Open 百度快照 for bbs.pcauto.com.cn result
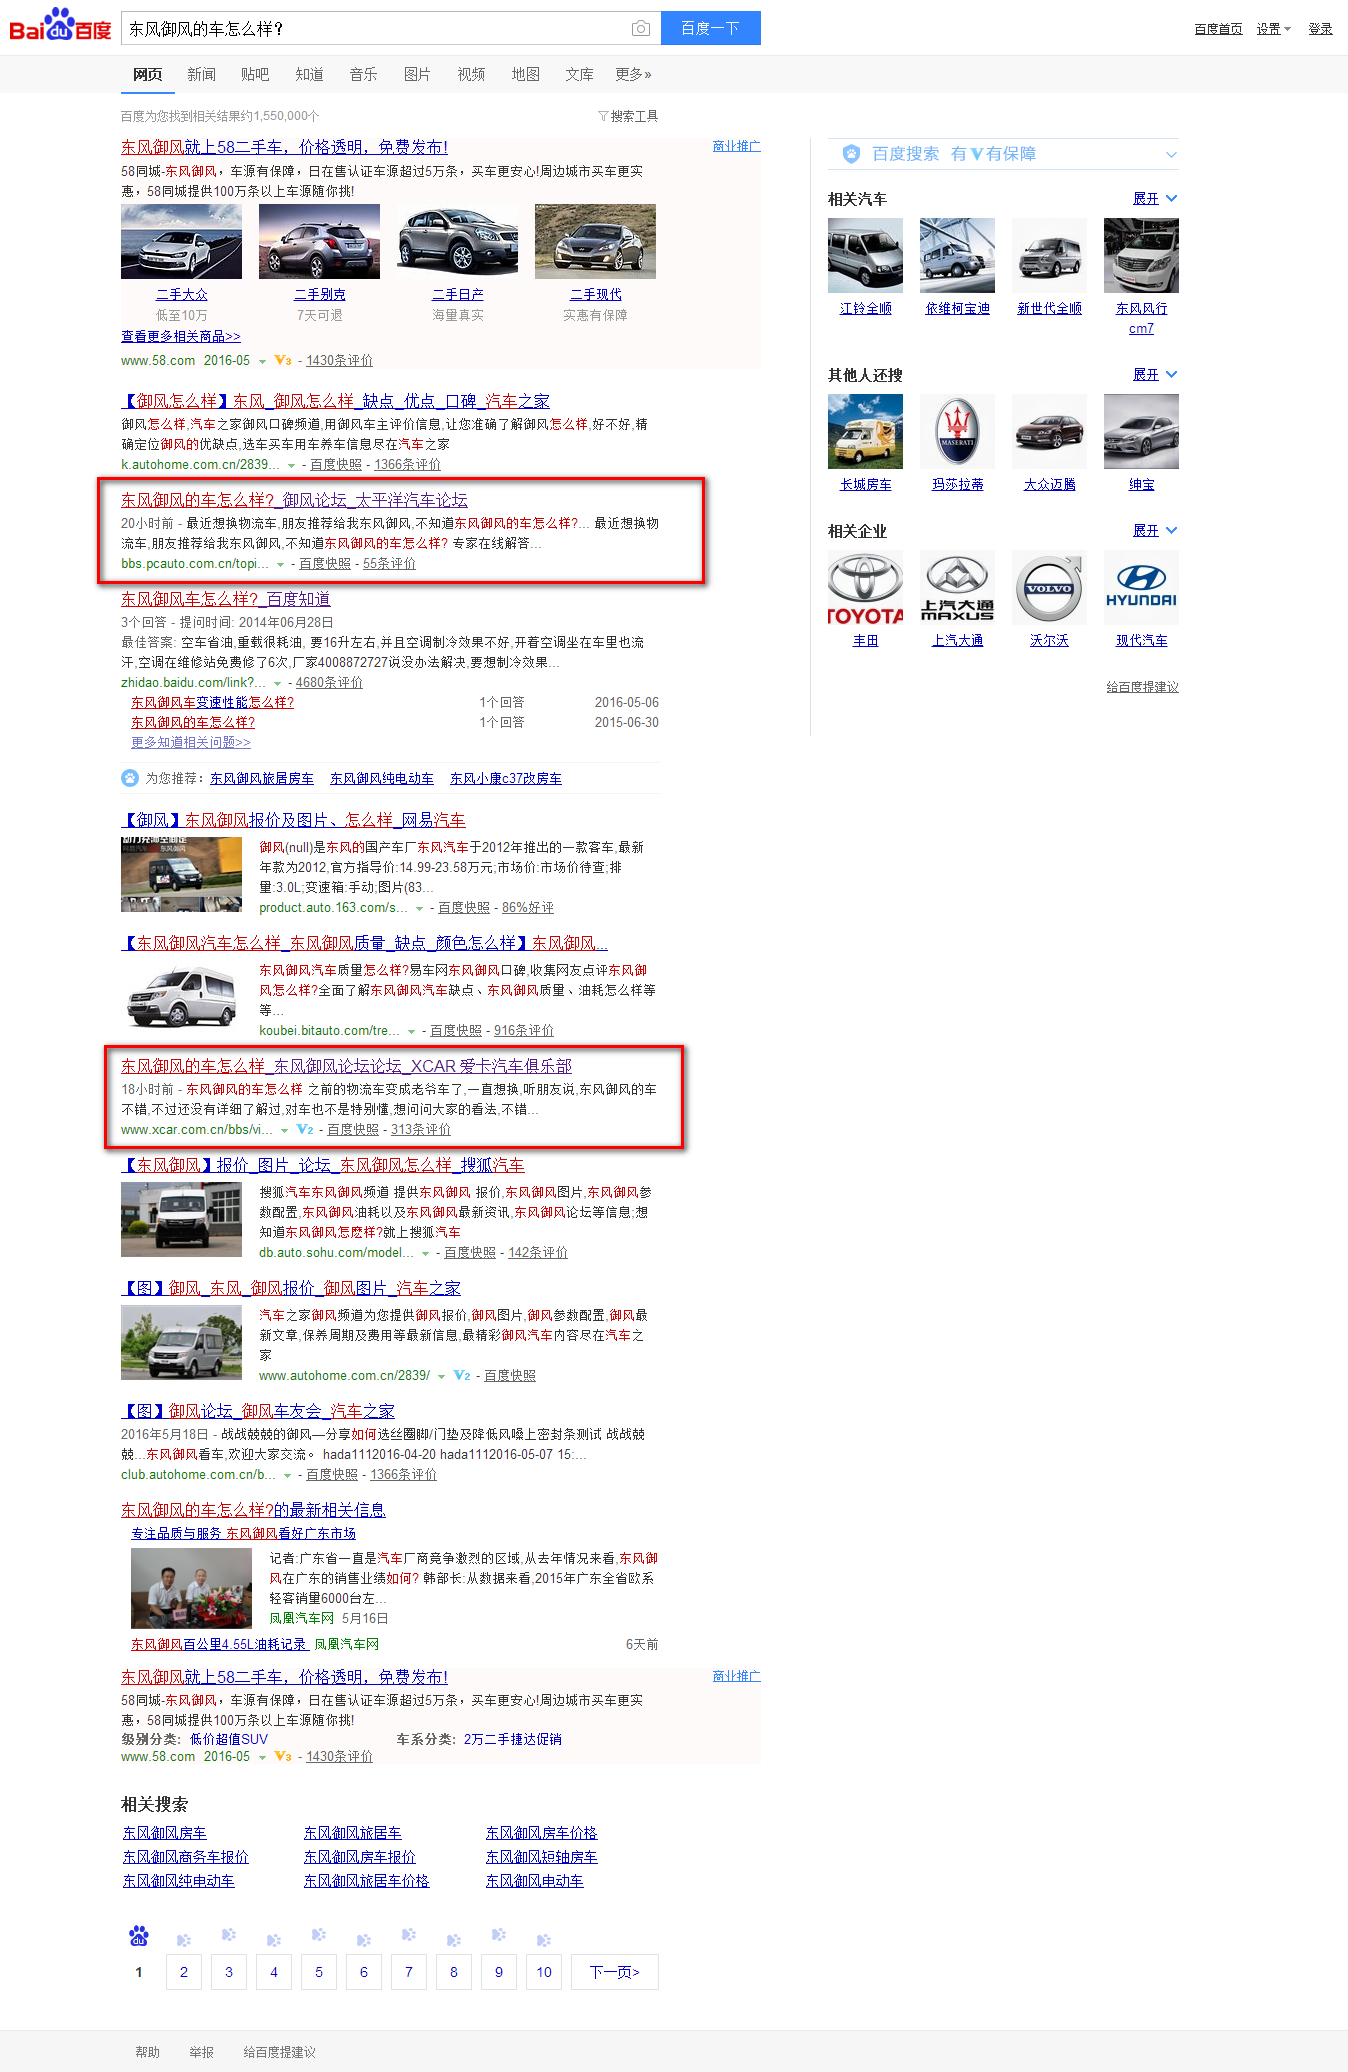This screenshot has width=1348, height=2072. coord(325,564)
